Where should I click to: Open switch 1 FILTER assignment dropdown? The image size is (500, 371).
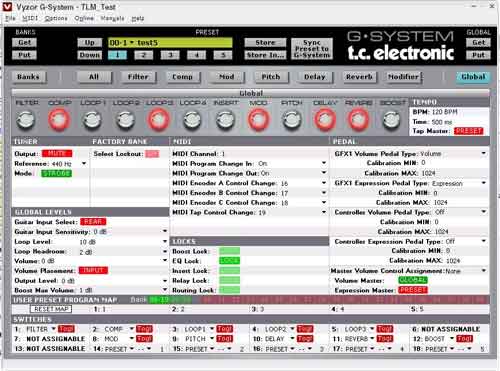[x=53, y=329]
